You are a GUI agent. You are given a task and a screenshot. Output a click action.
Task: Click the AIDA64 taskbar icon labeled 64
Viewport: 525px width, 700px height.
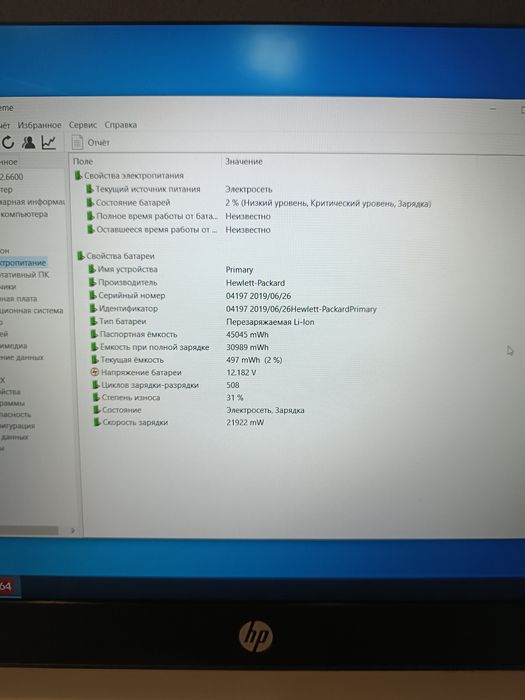coord(8,586)
